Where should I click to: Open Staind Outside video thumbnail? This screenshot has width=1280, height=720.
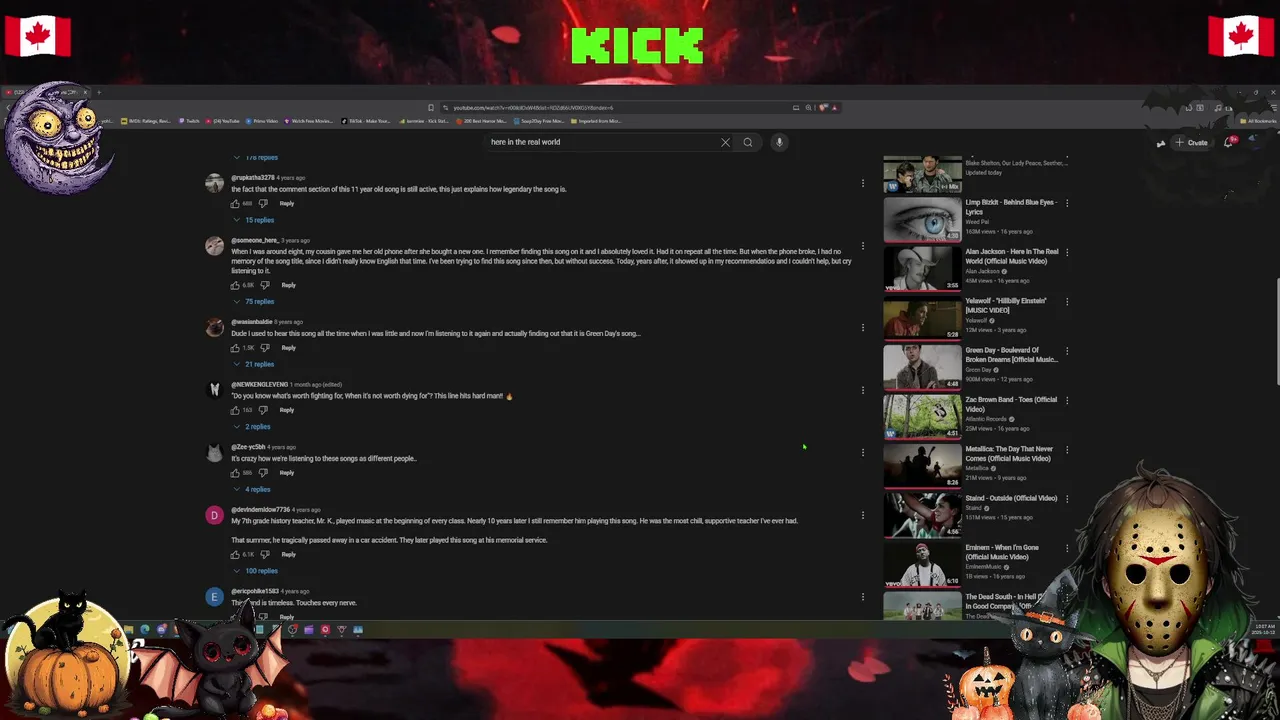[922, 516]
